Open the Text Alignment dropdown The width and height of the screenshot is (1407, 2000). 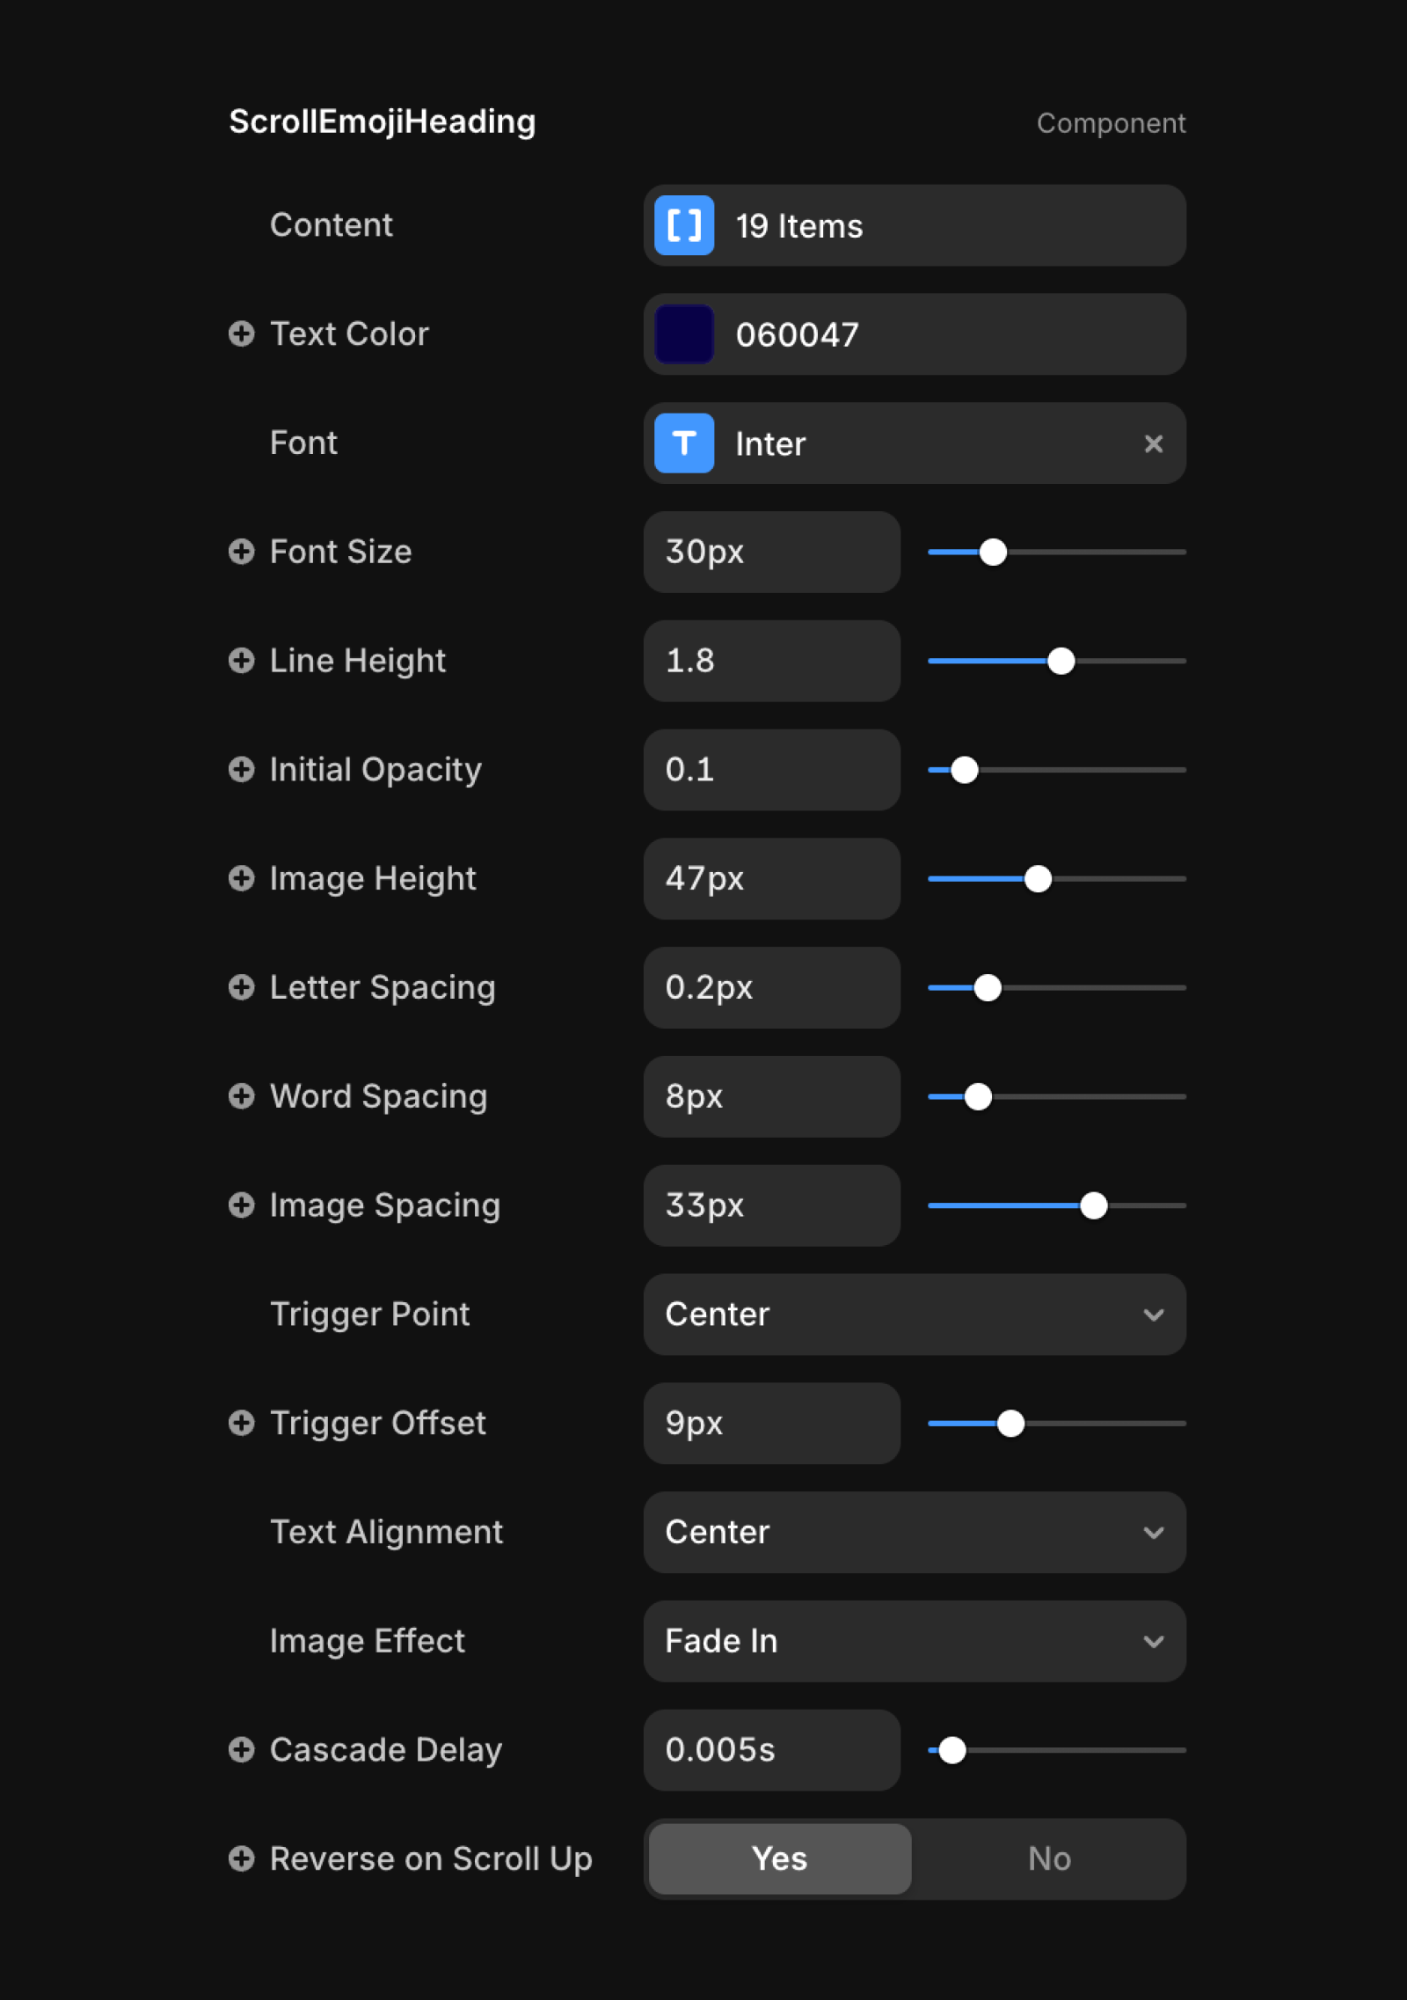pyautogui.click(x=915, y=1532)
